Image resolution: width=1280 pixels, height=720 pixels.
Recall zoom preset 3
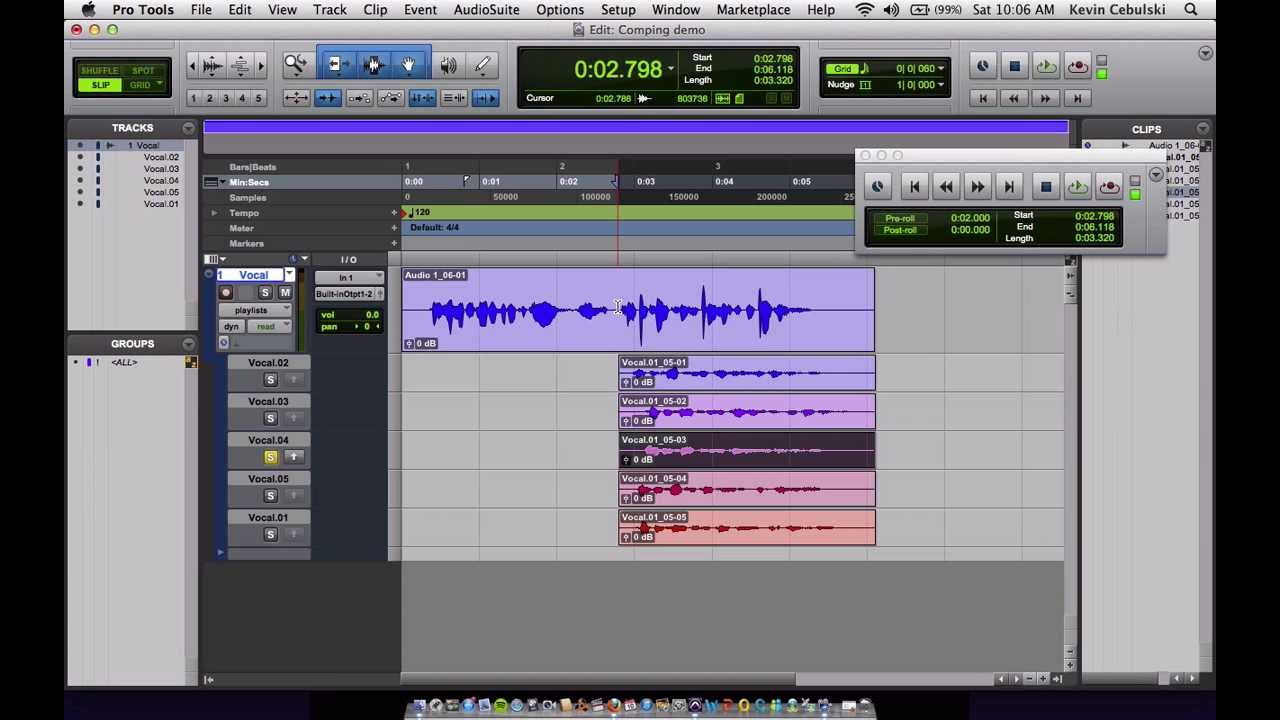pyautogui.click(x=226, y=98)
